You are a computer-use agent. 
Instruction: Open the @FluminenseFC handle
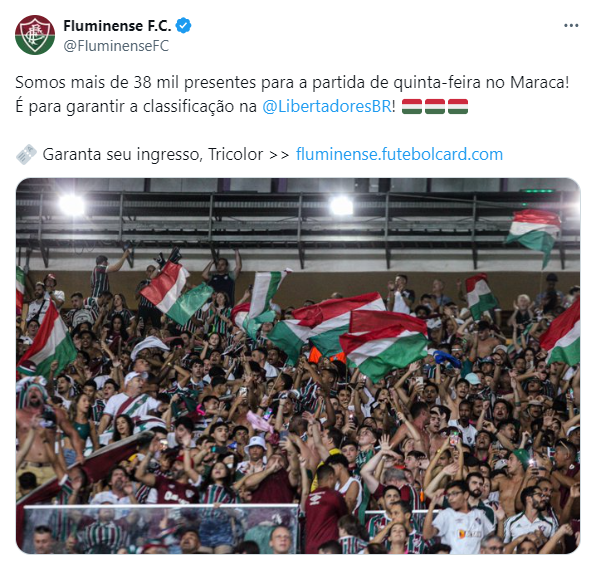tap(116, 46)
